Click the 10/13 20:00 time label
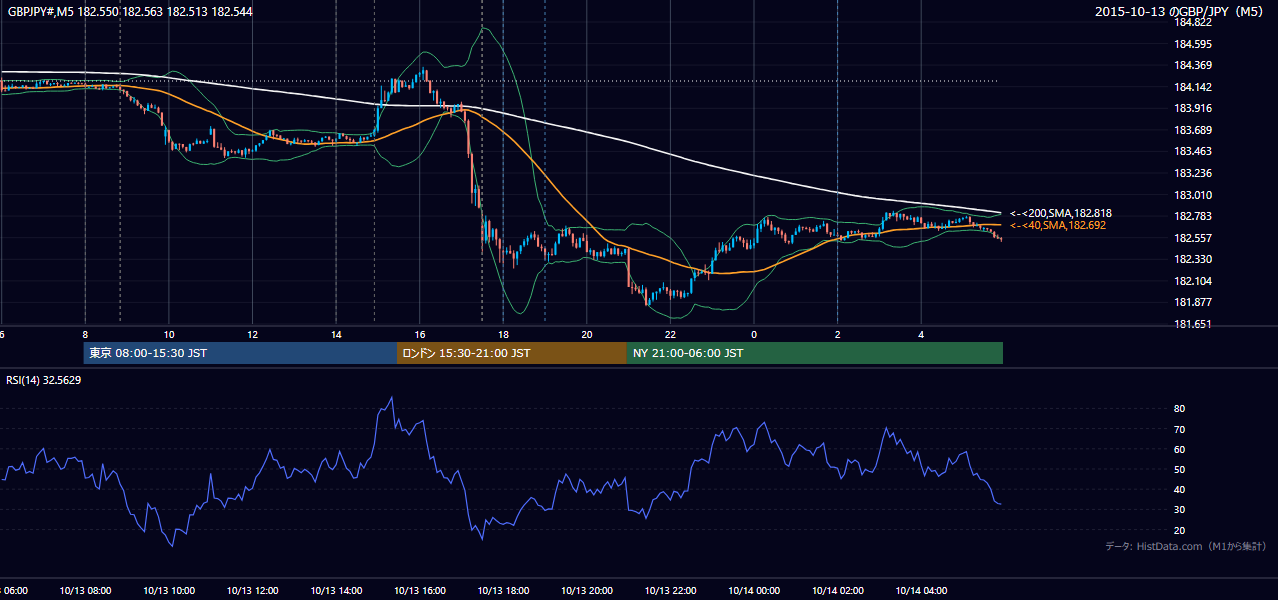This screenshot has width=1278, height=600. pos(587,591)
